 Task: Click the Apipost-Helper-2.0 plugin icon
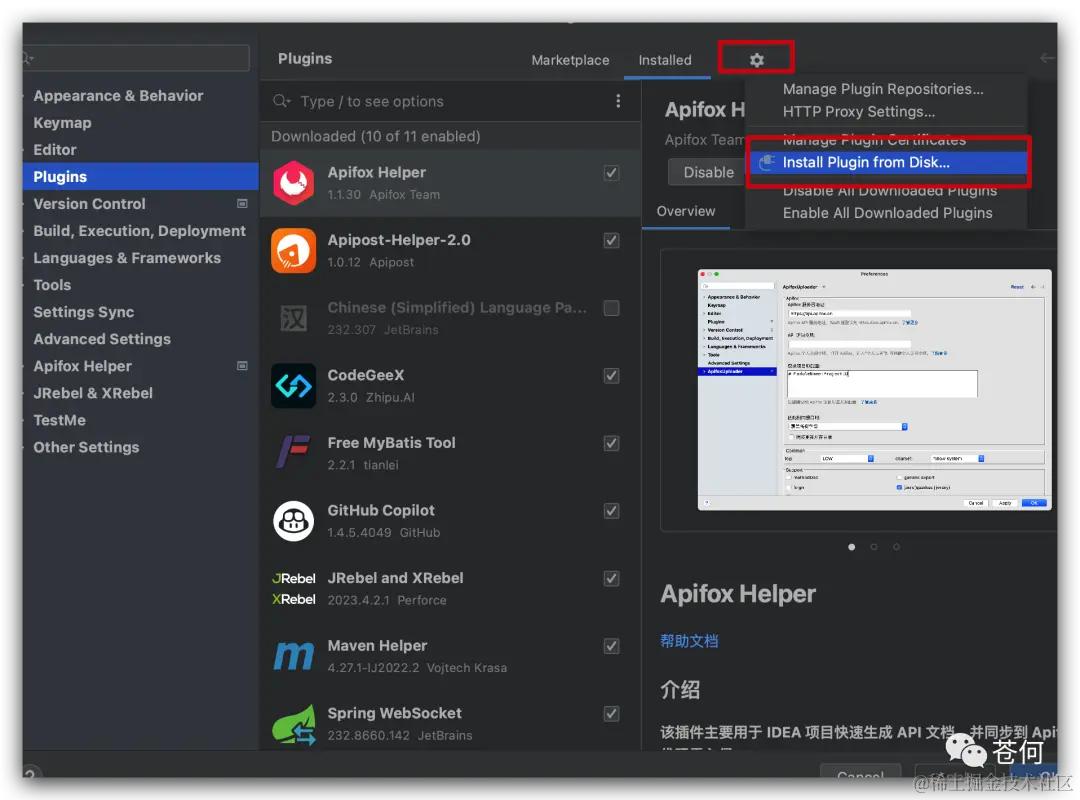click(293, 250)
